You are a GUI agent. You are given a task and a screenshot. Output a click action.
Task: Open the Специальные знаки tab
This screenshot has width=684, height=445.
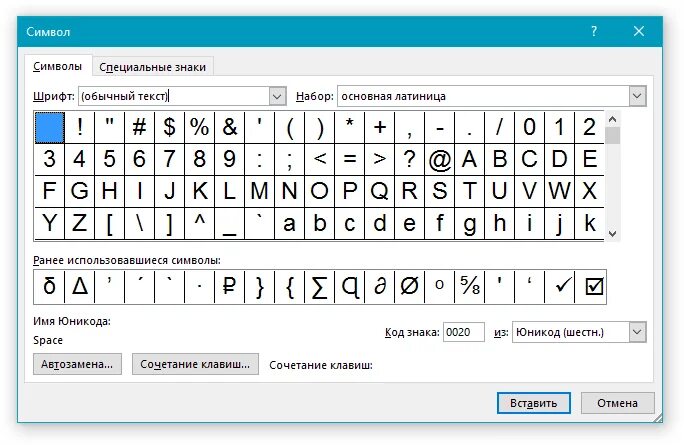coord(152,67)
